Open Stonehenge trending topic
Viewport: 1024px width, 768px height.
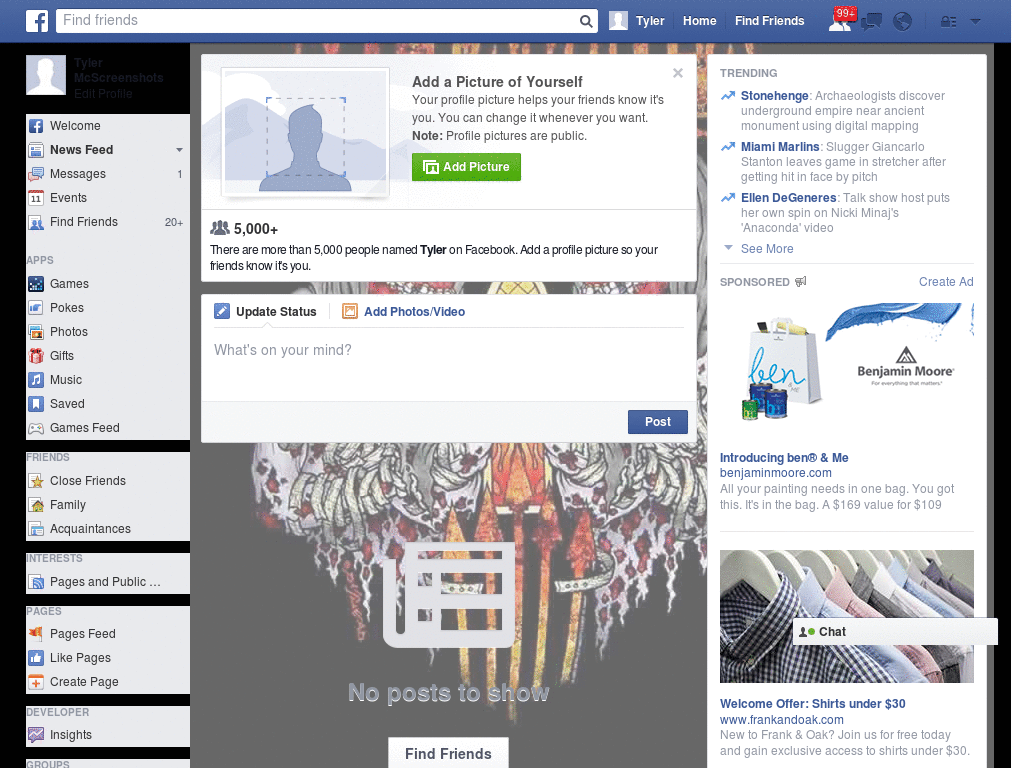click(775, 96)
